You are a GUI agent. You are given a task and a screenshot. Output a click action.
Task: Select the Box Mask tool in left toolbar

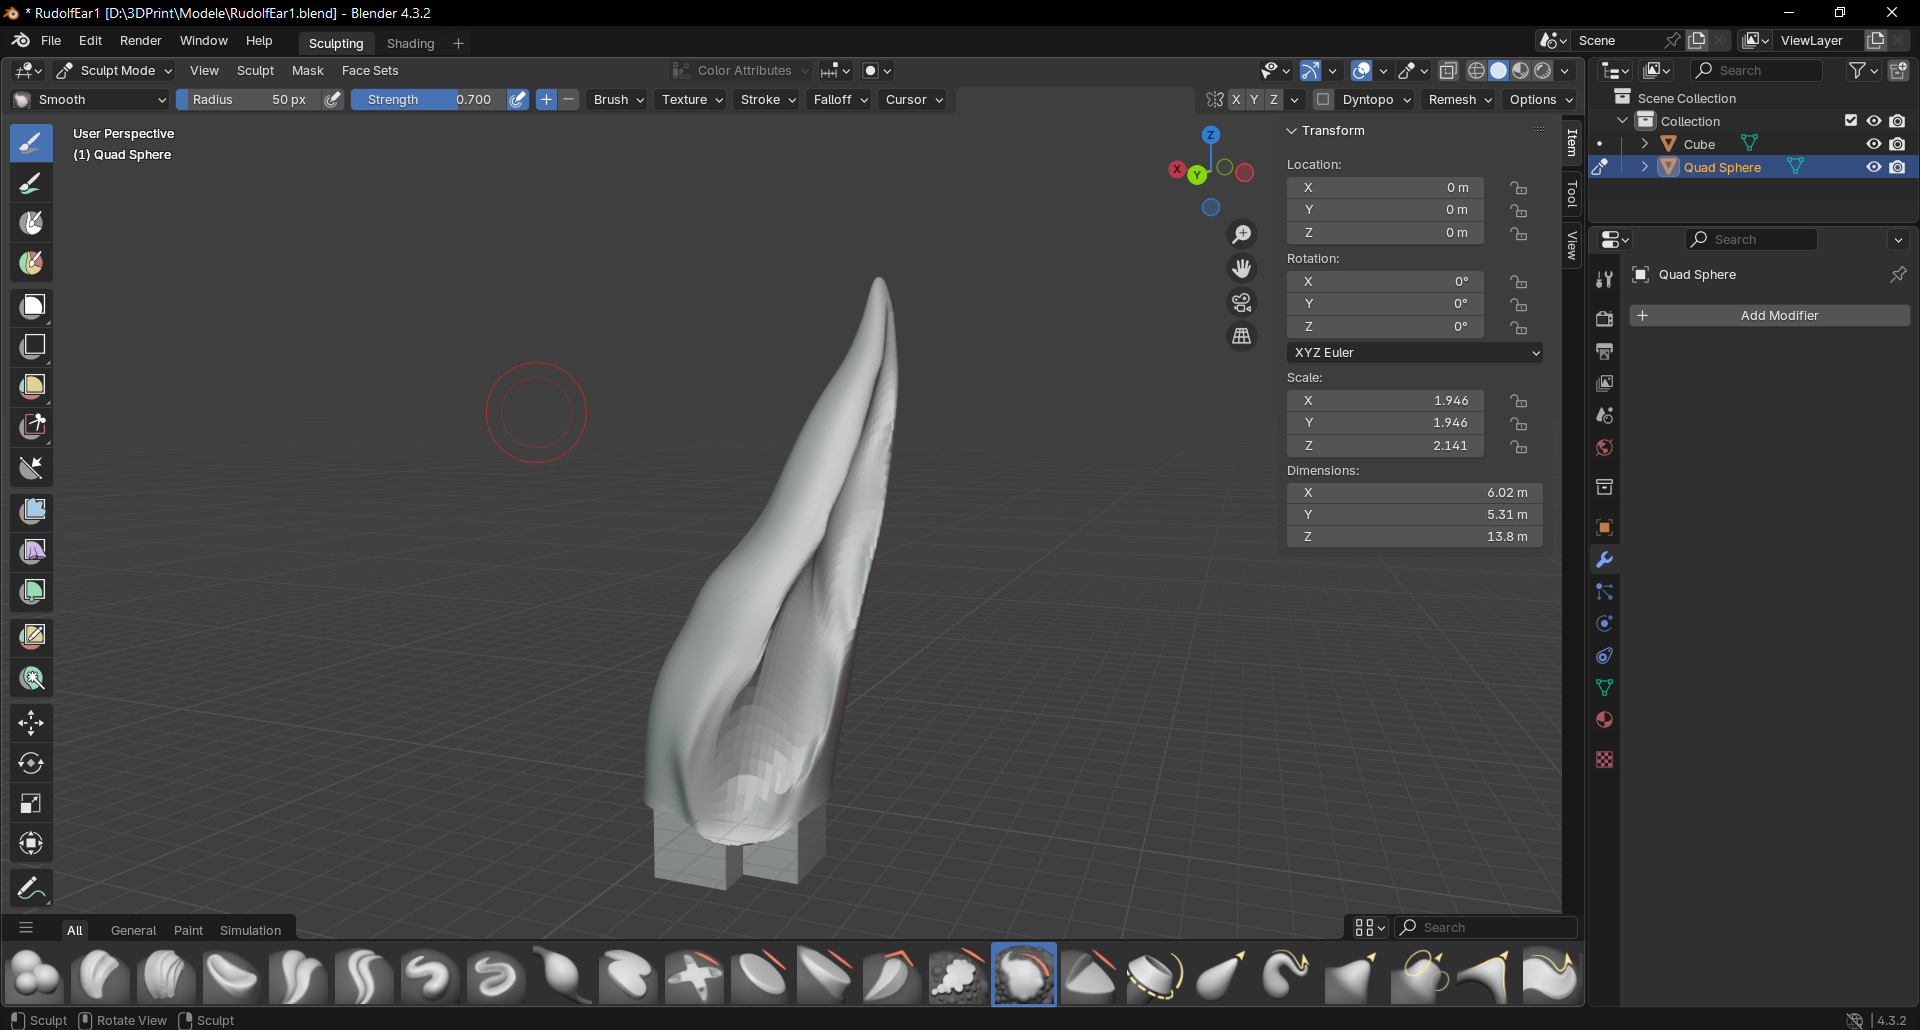pyautogui.click(x=32, y=306)
